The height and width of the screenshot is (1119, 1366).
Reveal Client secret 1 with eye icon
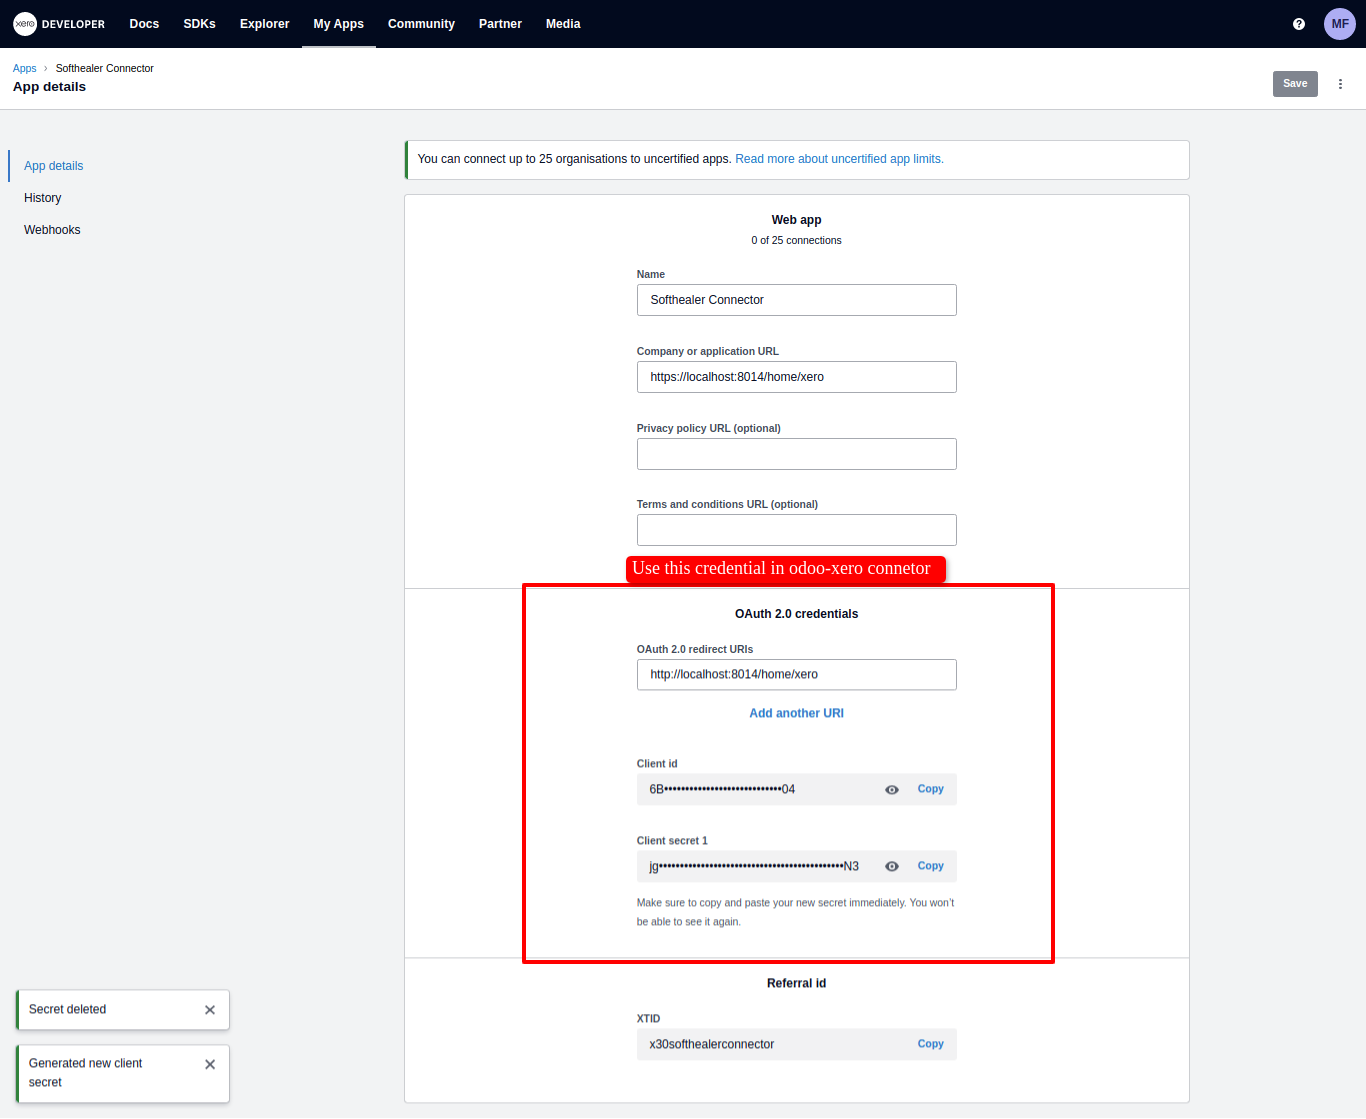coord(892,867)
